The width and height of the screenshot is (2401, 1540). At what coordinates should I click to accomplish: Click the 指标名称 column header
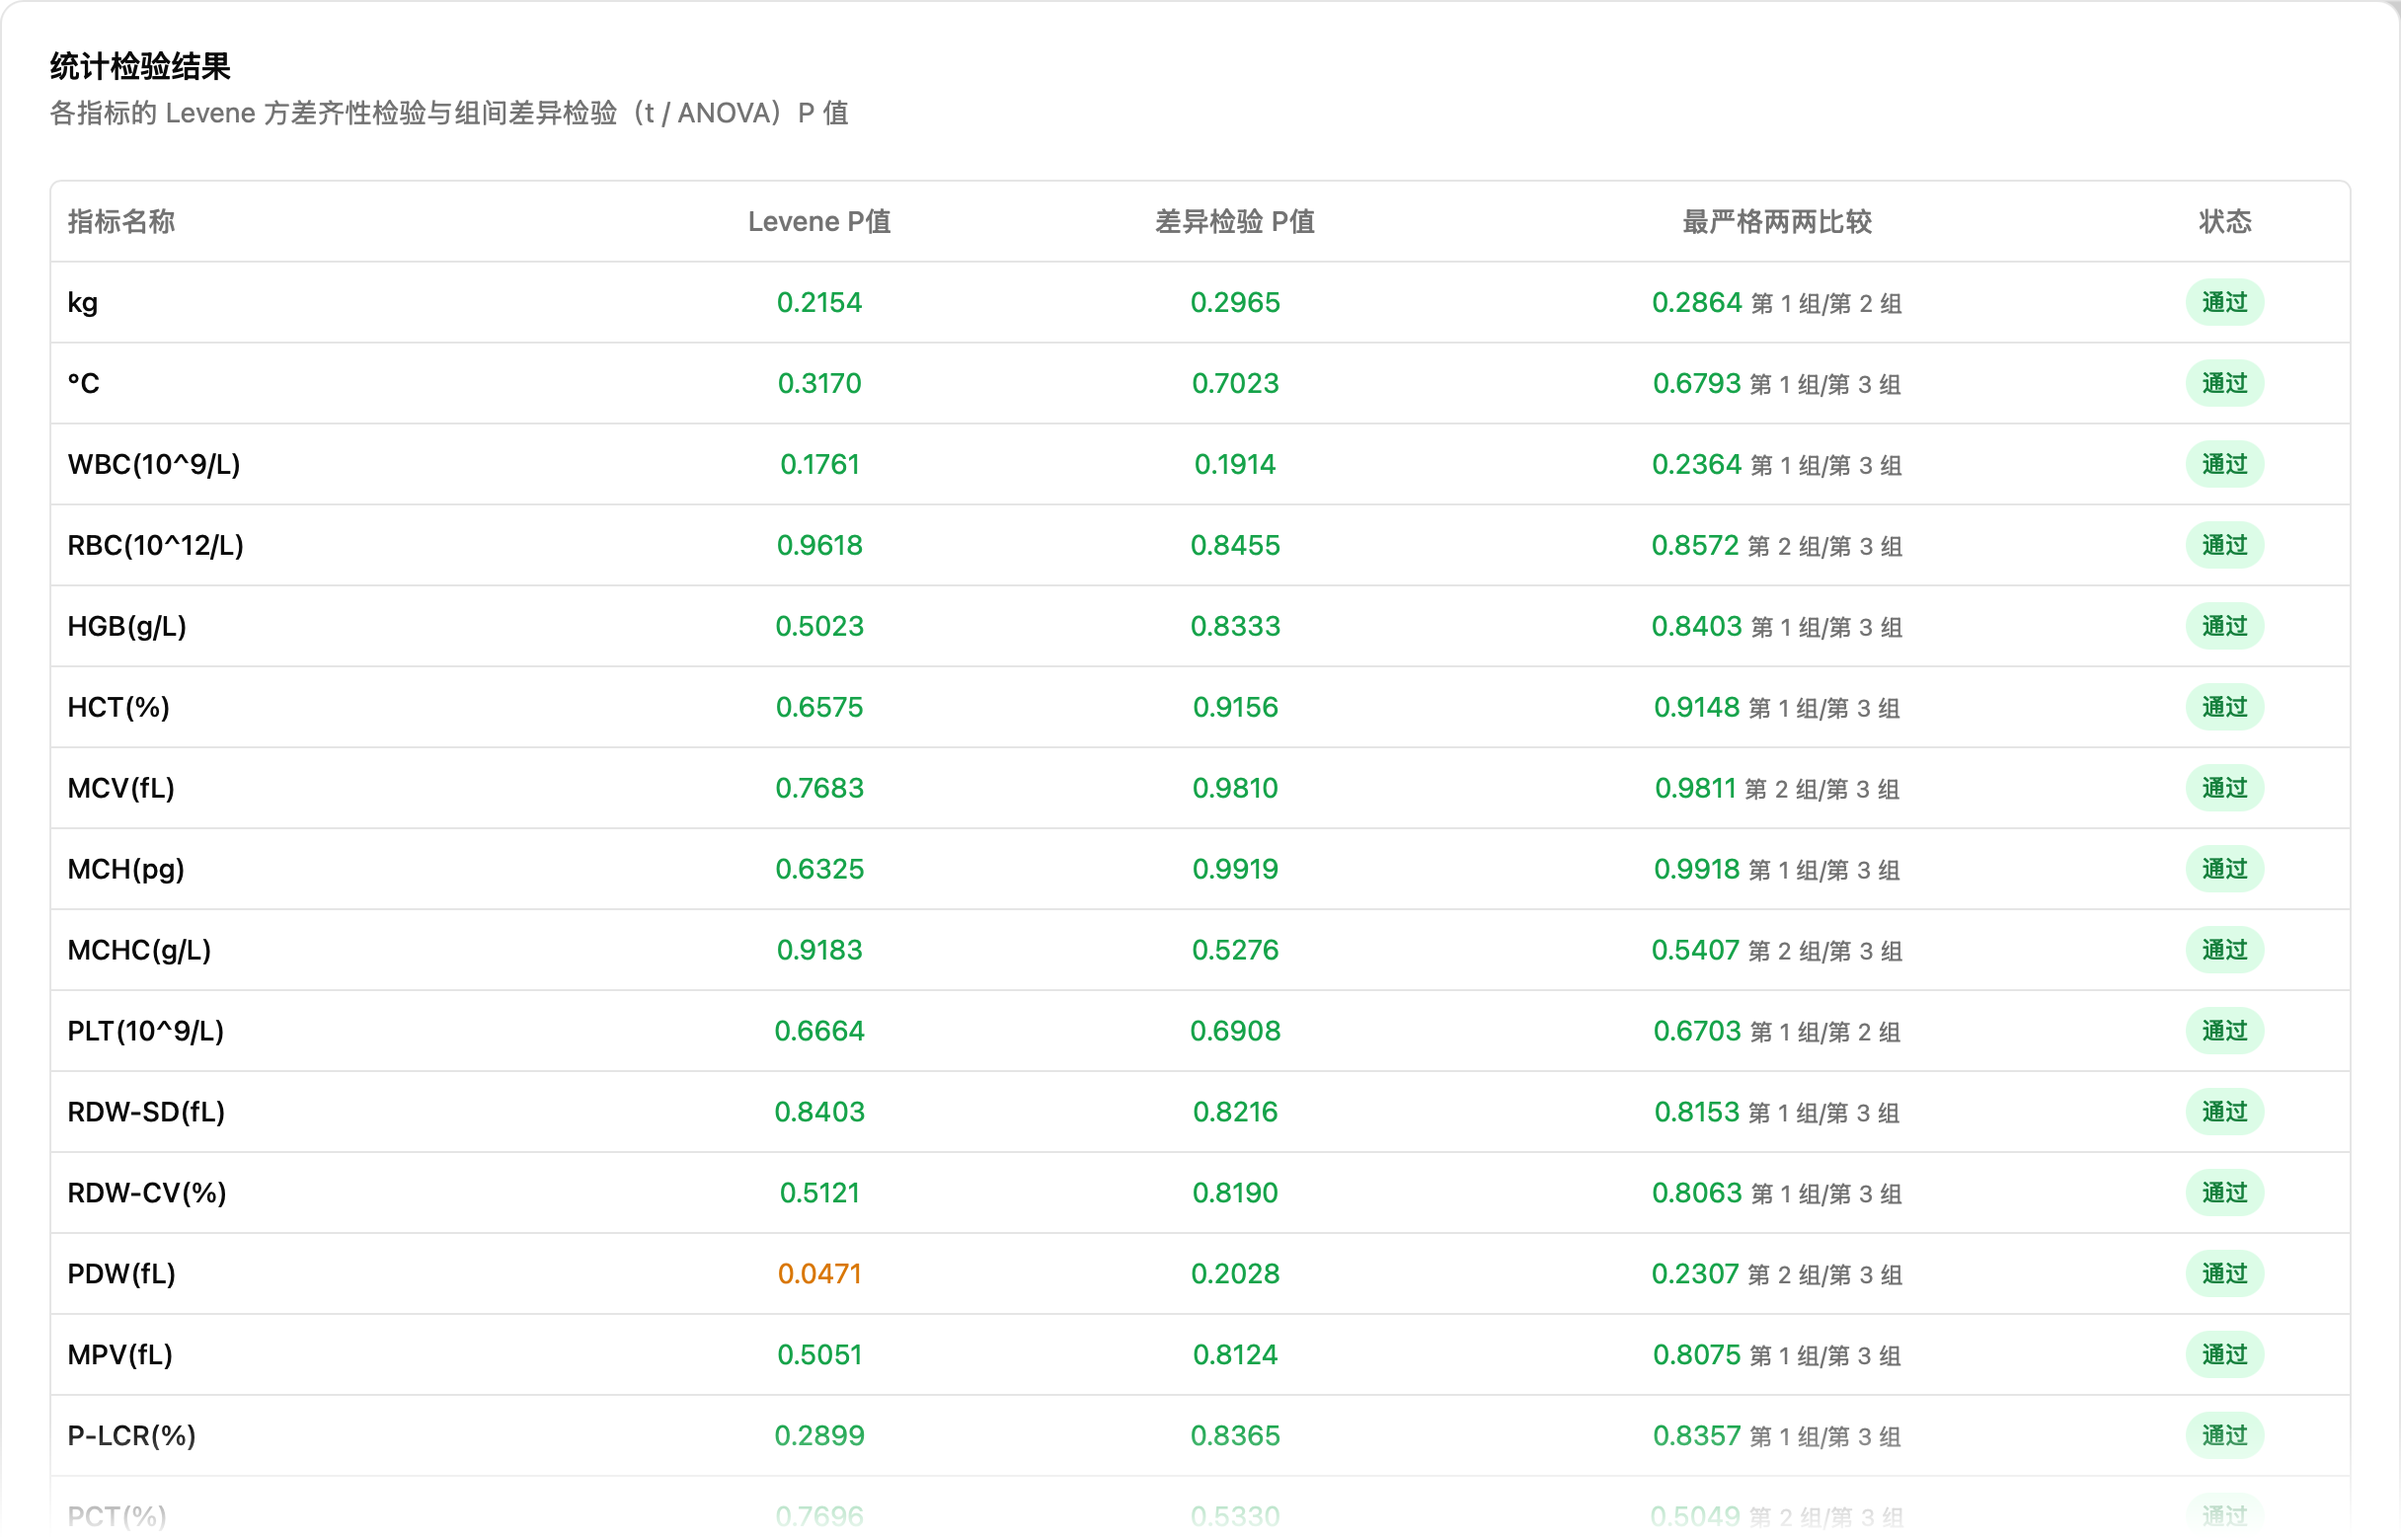(121, 221)
